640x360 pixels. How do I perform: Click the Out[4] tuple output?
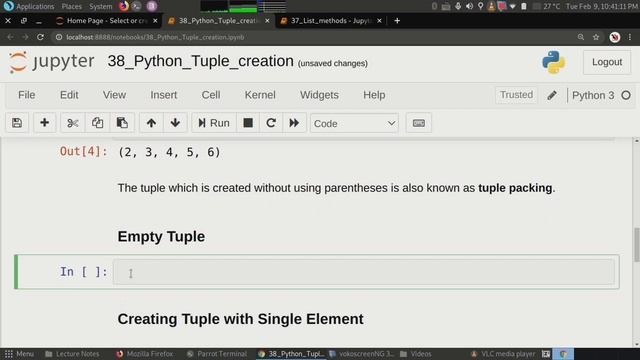pos(169,152)
